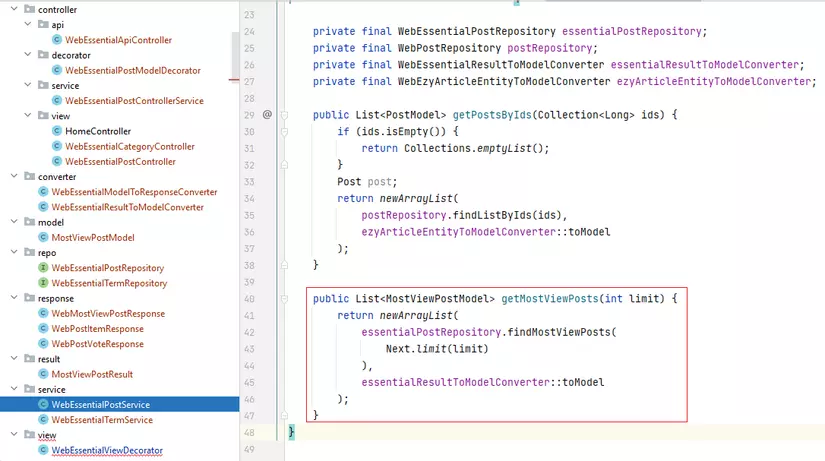Click class icon of WebPostItemResponse
This screenshot has height=461, width=825.
click(43, 329)
